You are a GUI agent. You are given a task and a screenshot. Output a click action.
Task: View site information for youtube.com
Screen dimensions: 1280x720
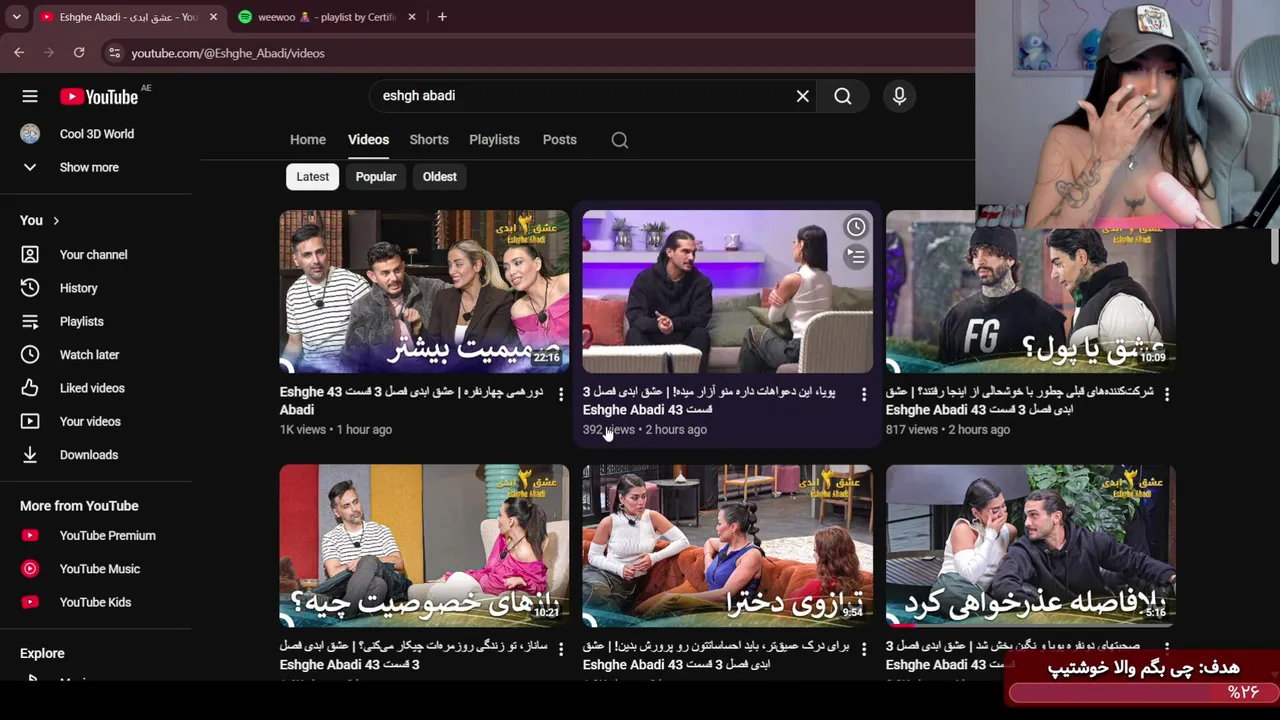click(114, 53)
